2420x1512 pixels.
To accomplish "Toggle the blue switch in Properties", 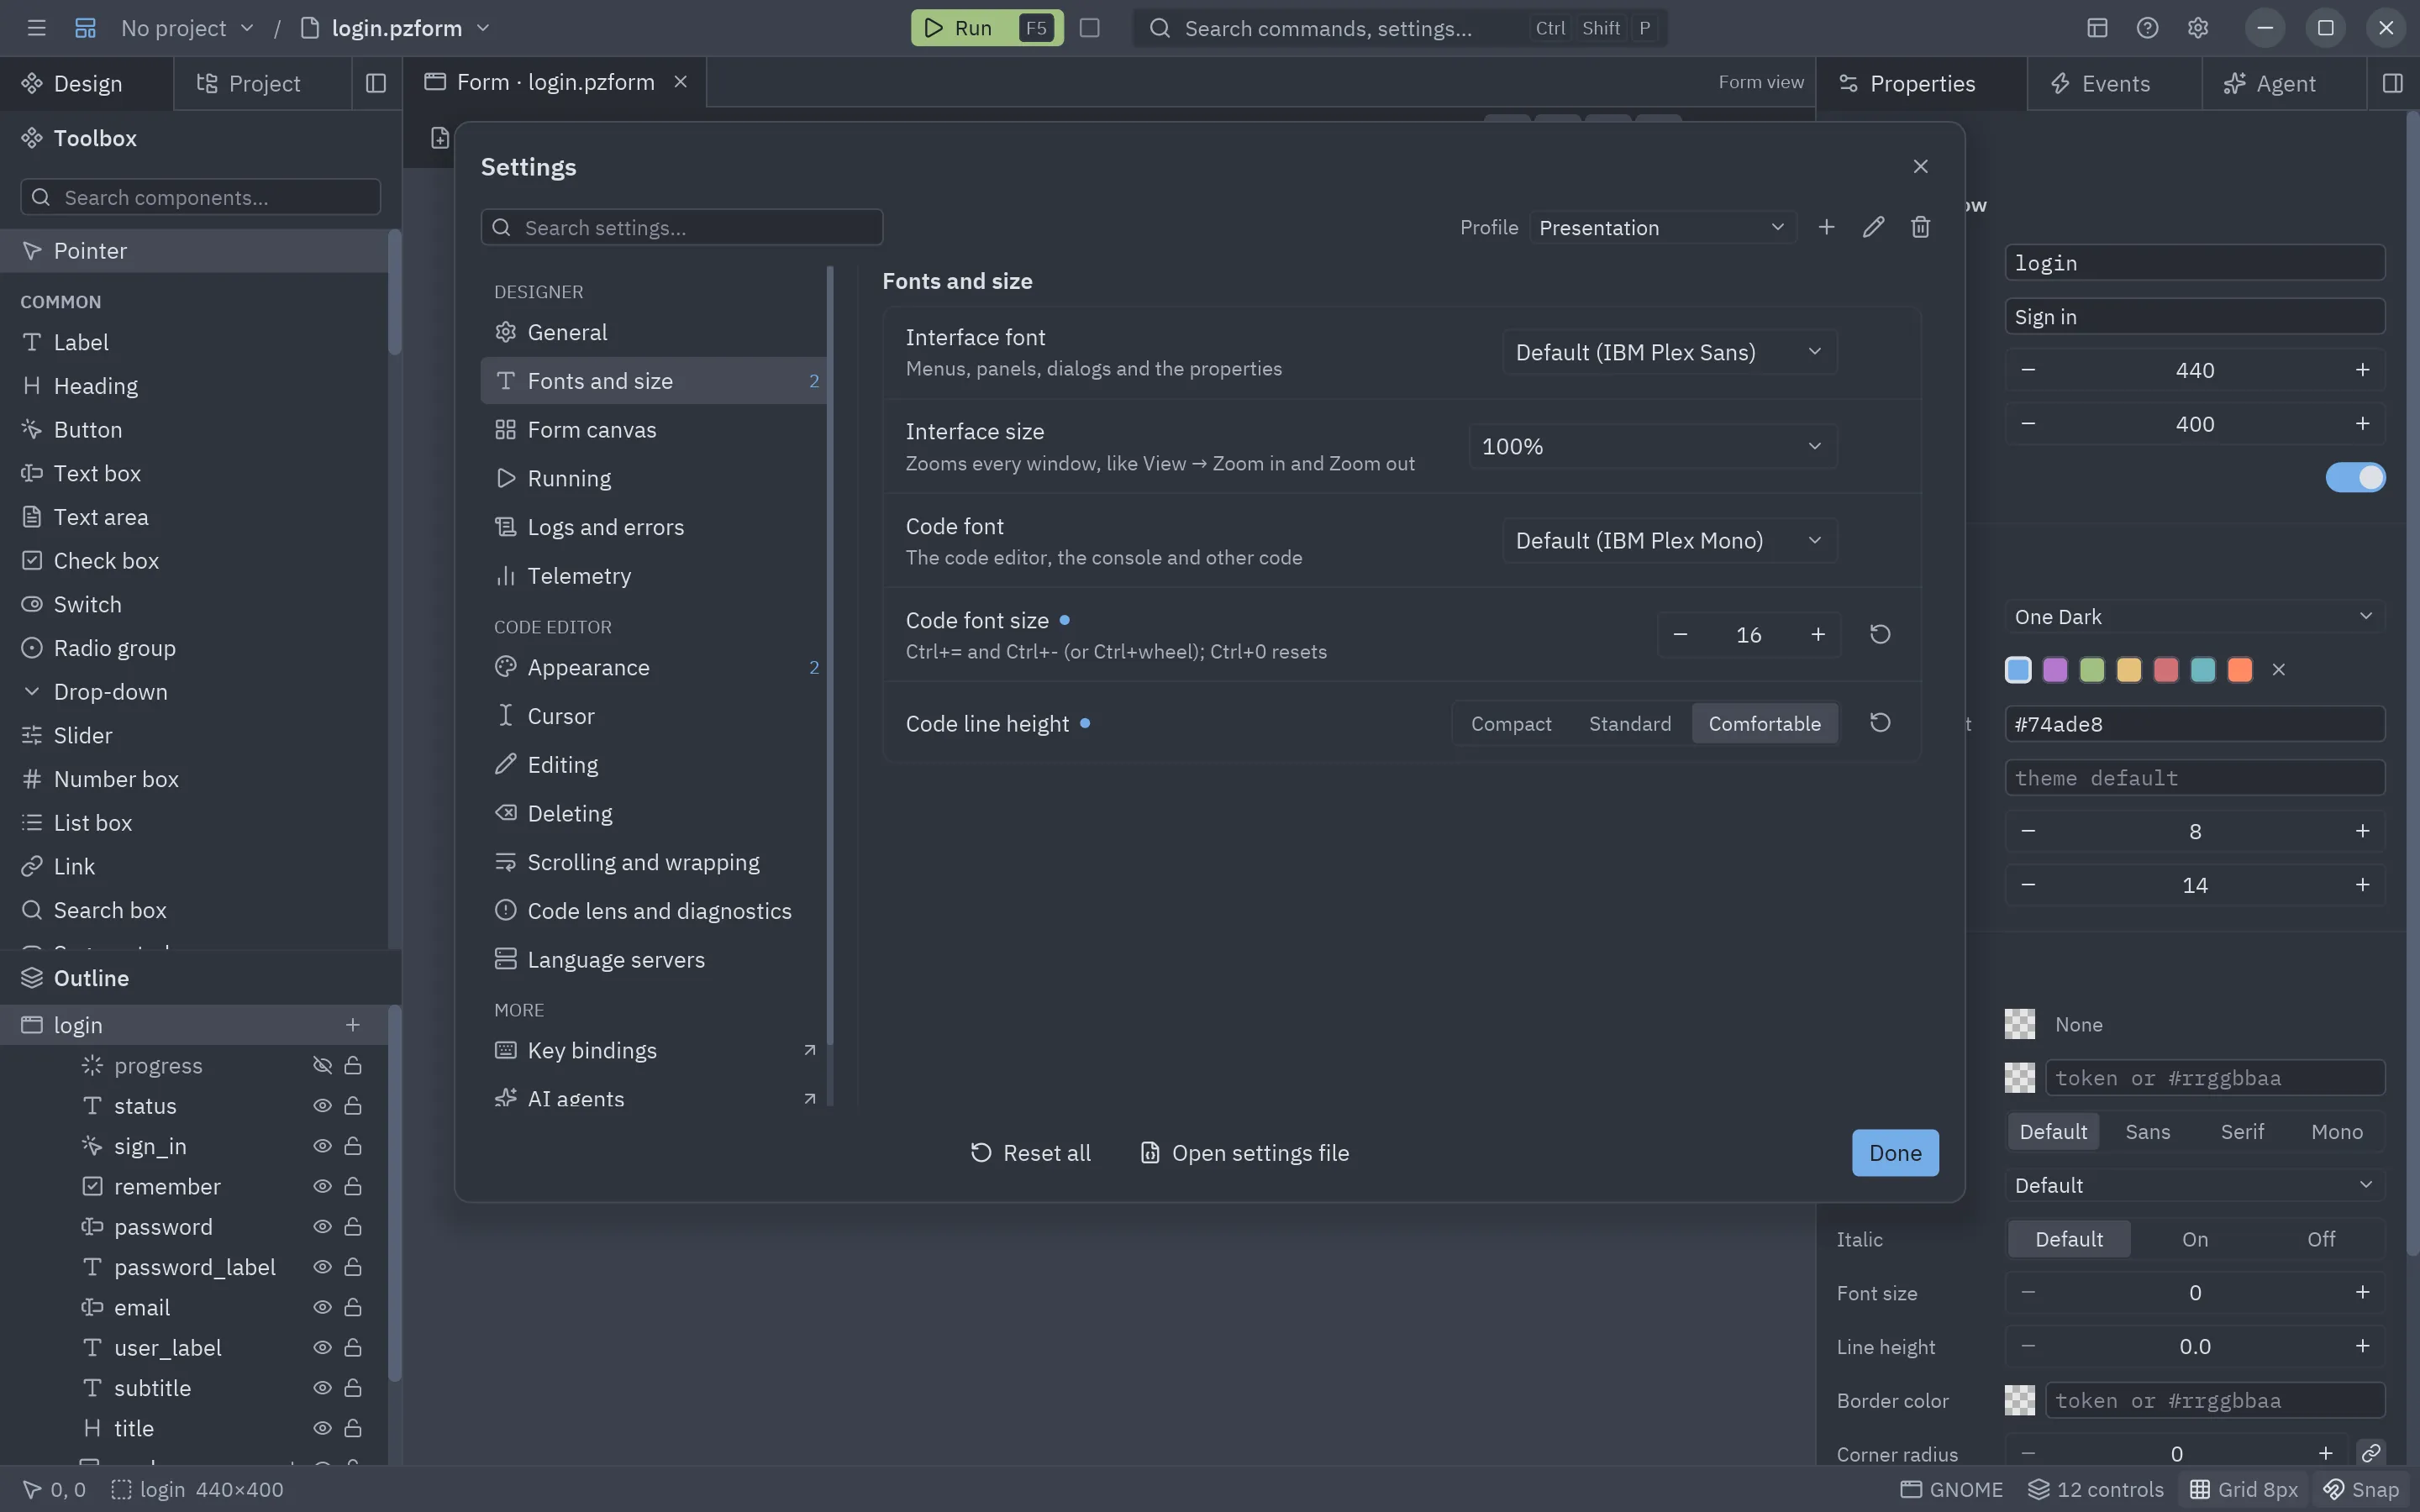I will (x=2355, y=477).
